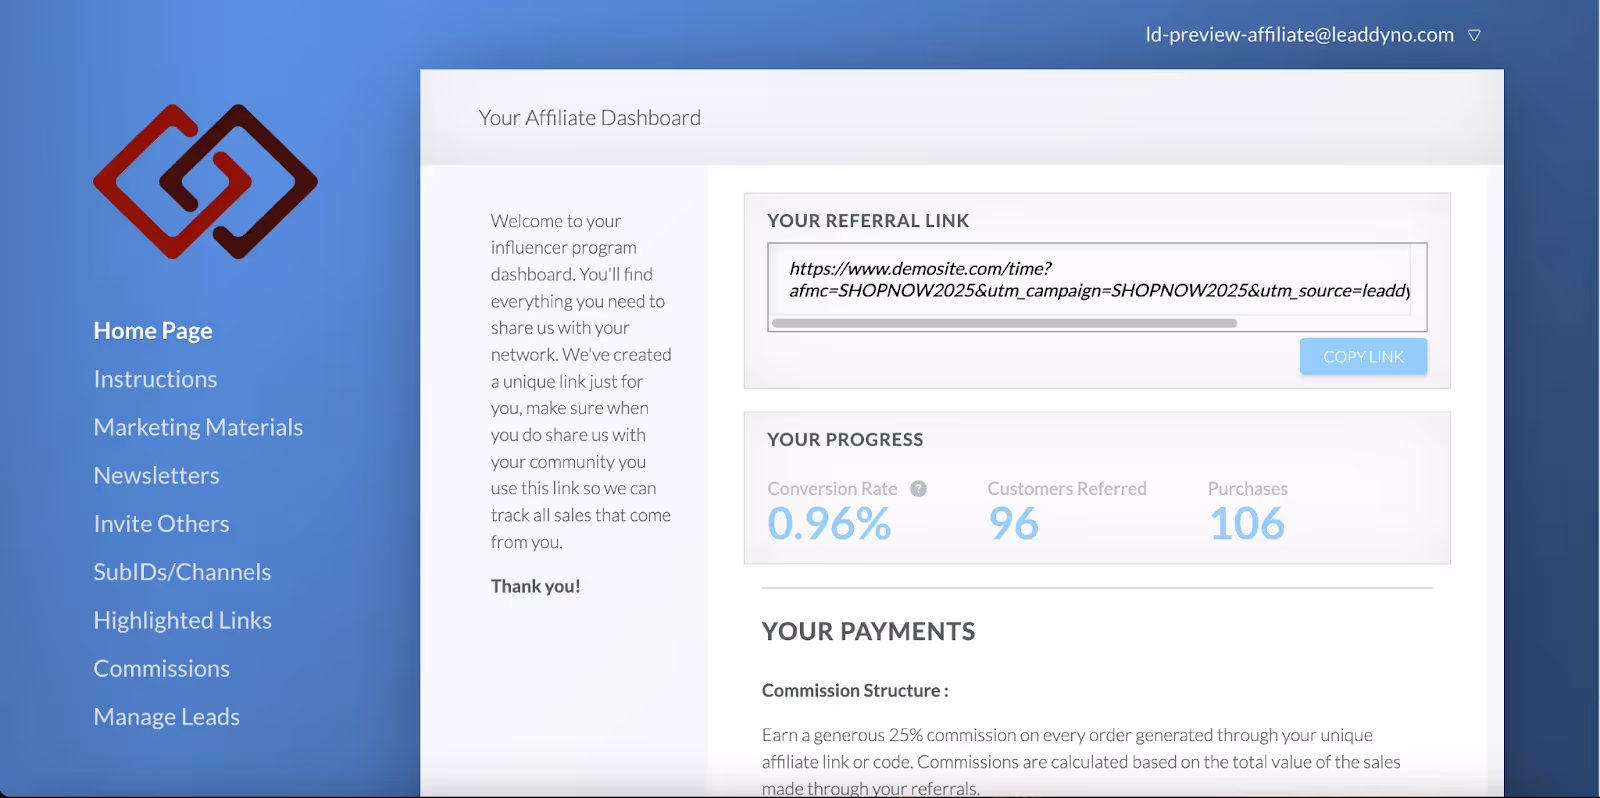Click the YOUR PAYMENTS heading
This screenshot has height=798, width=1600.
tap(868, 632)
